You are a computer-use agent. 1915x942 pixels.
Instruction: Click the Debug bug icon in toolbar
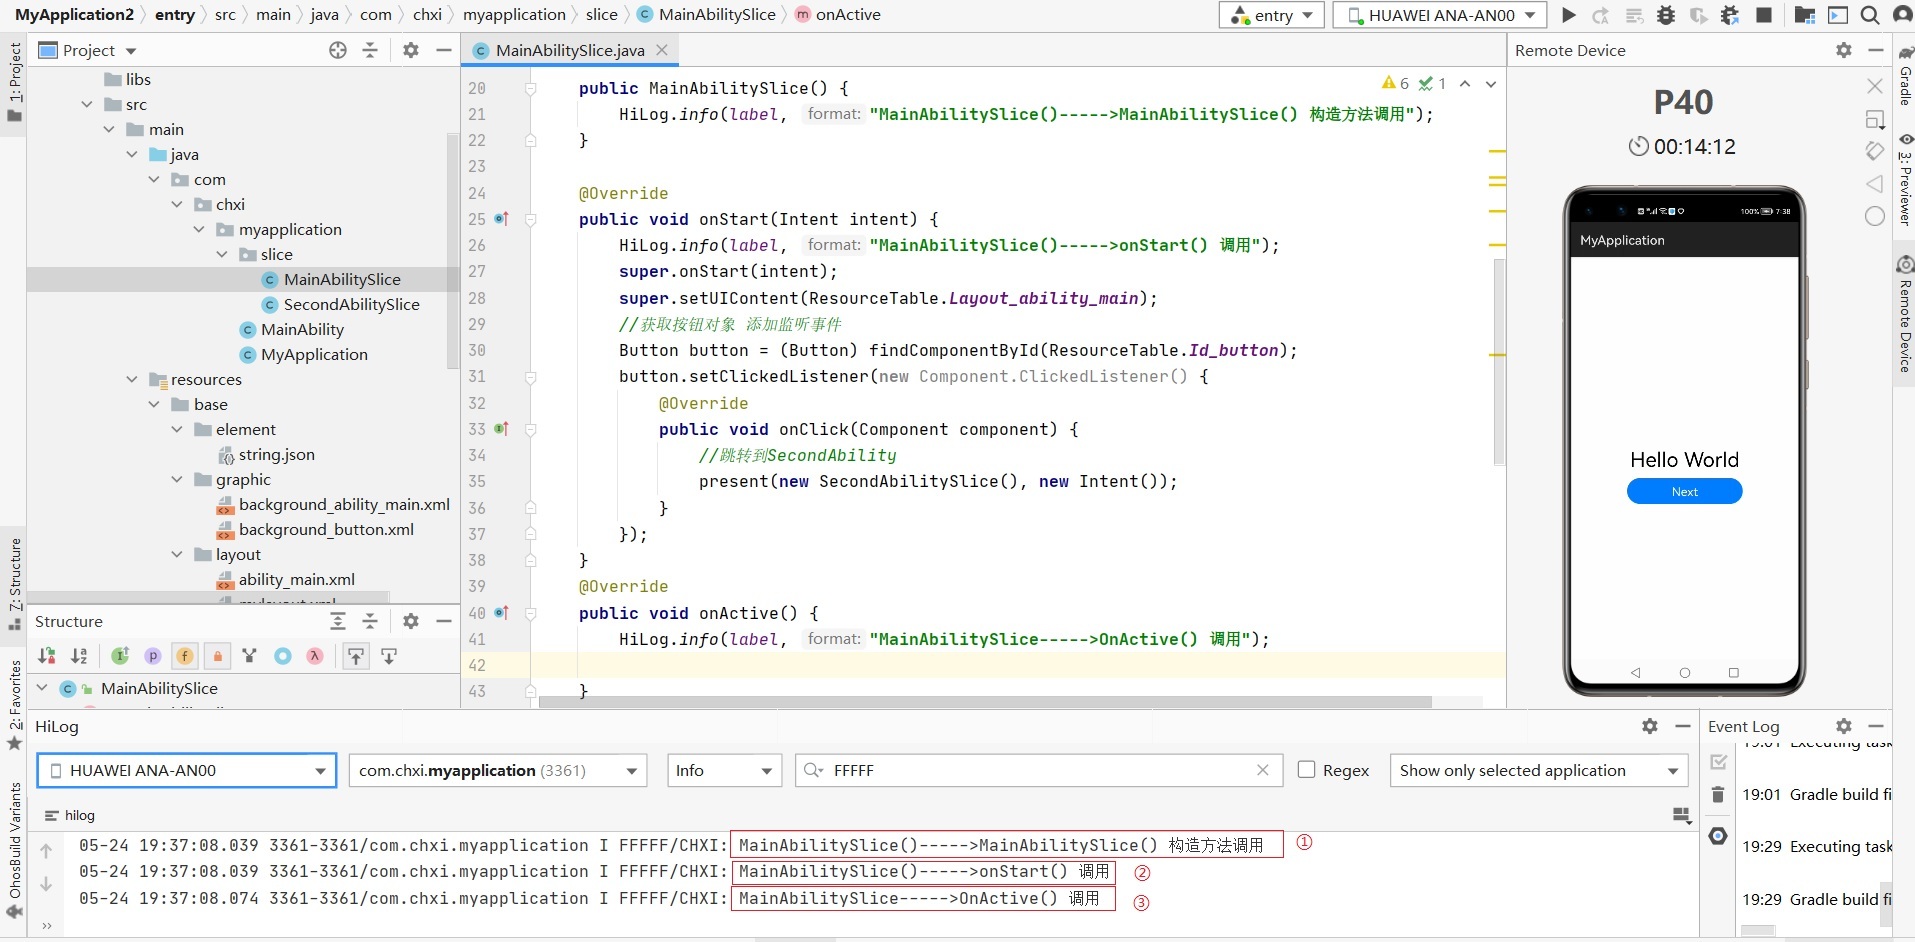[1666, 15]
